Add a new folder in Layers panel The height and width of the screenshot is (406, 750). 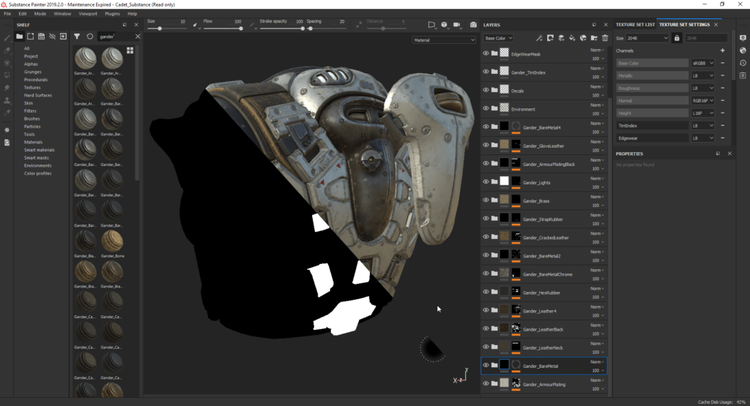pyautogui.click(x=594, y=38)
